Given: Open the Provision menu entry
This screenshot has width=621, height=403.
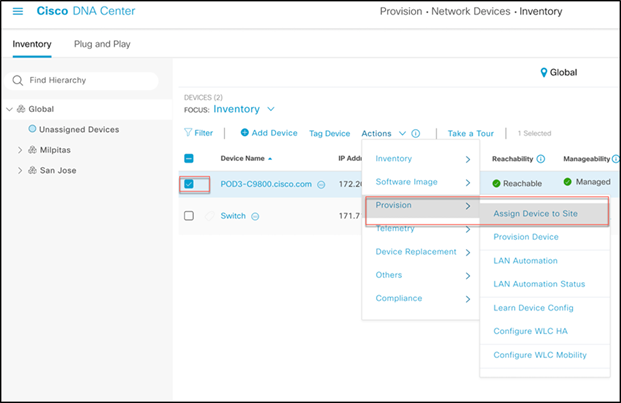Looking at the screenshot, I should (421, 205).
